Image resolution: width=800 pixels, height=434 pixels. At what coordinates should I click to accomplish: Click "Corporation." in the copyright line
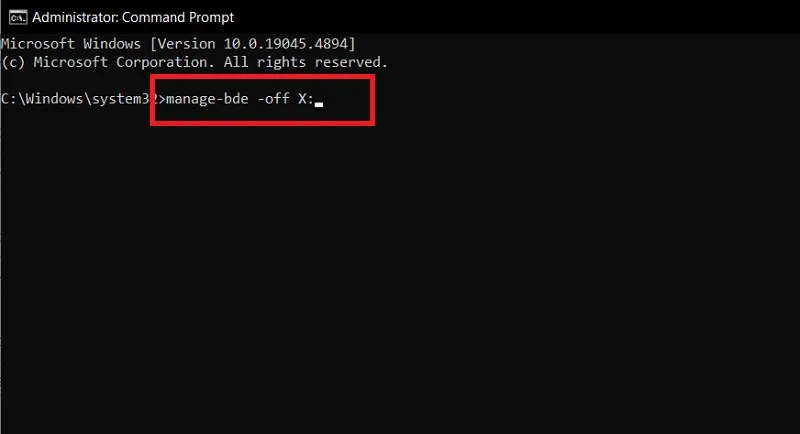pyautogui.click(x=165, y=62)
